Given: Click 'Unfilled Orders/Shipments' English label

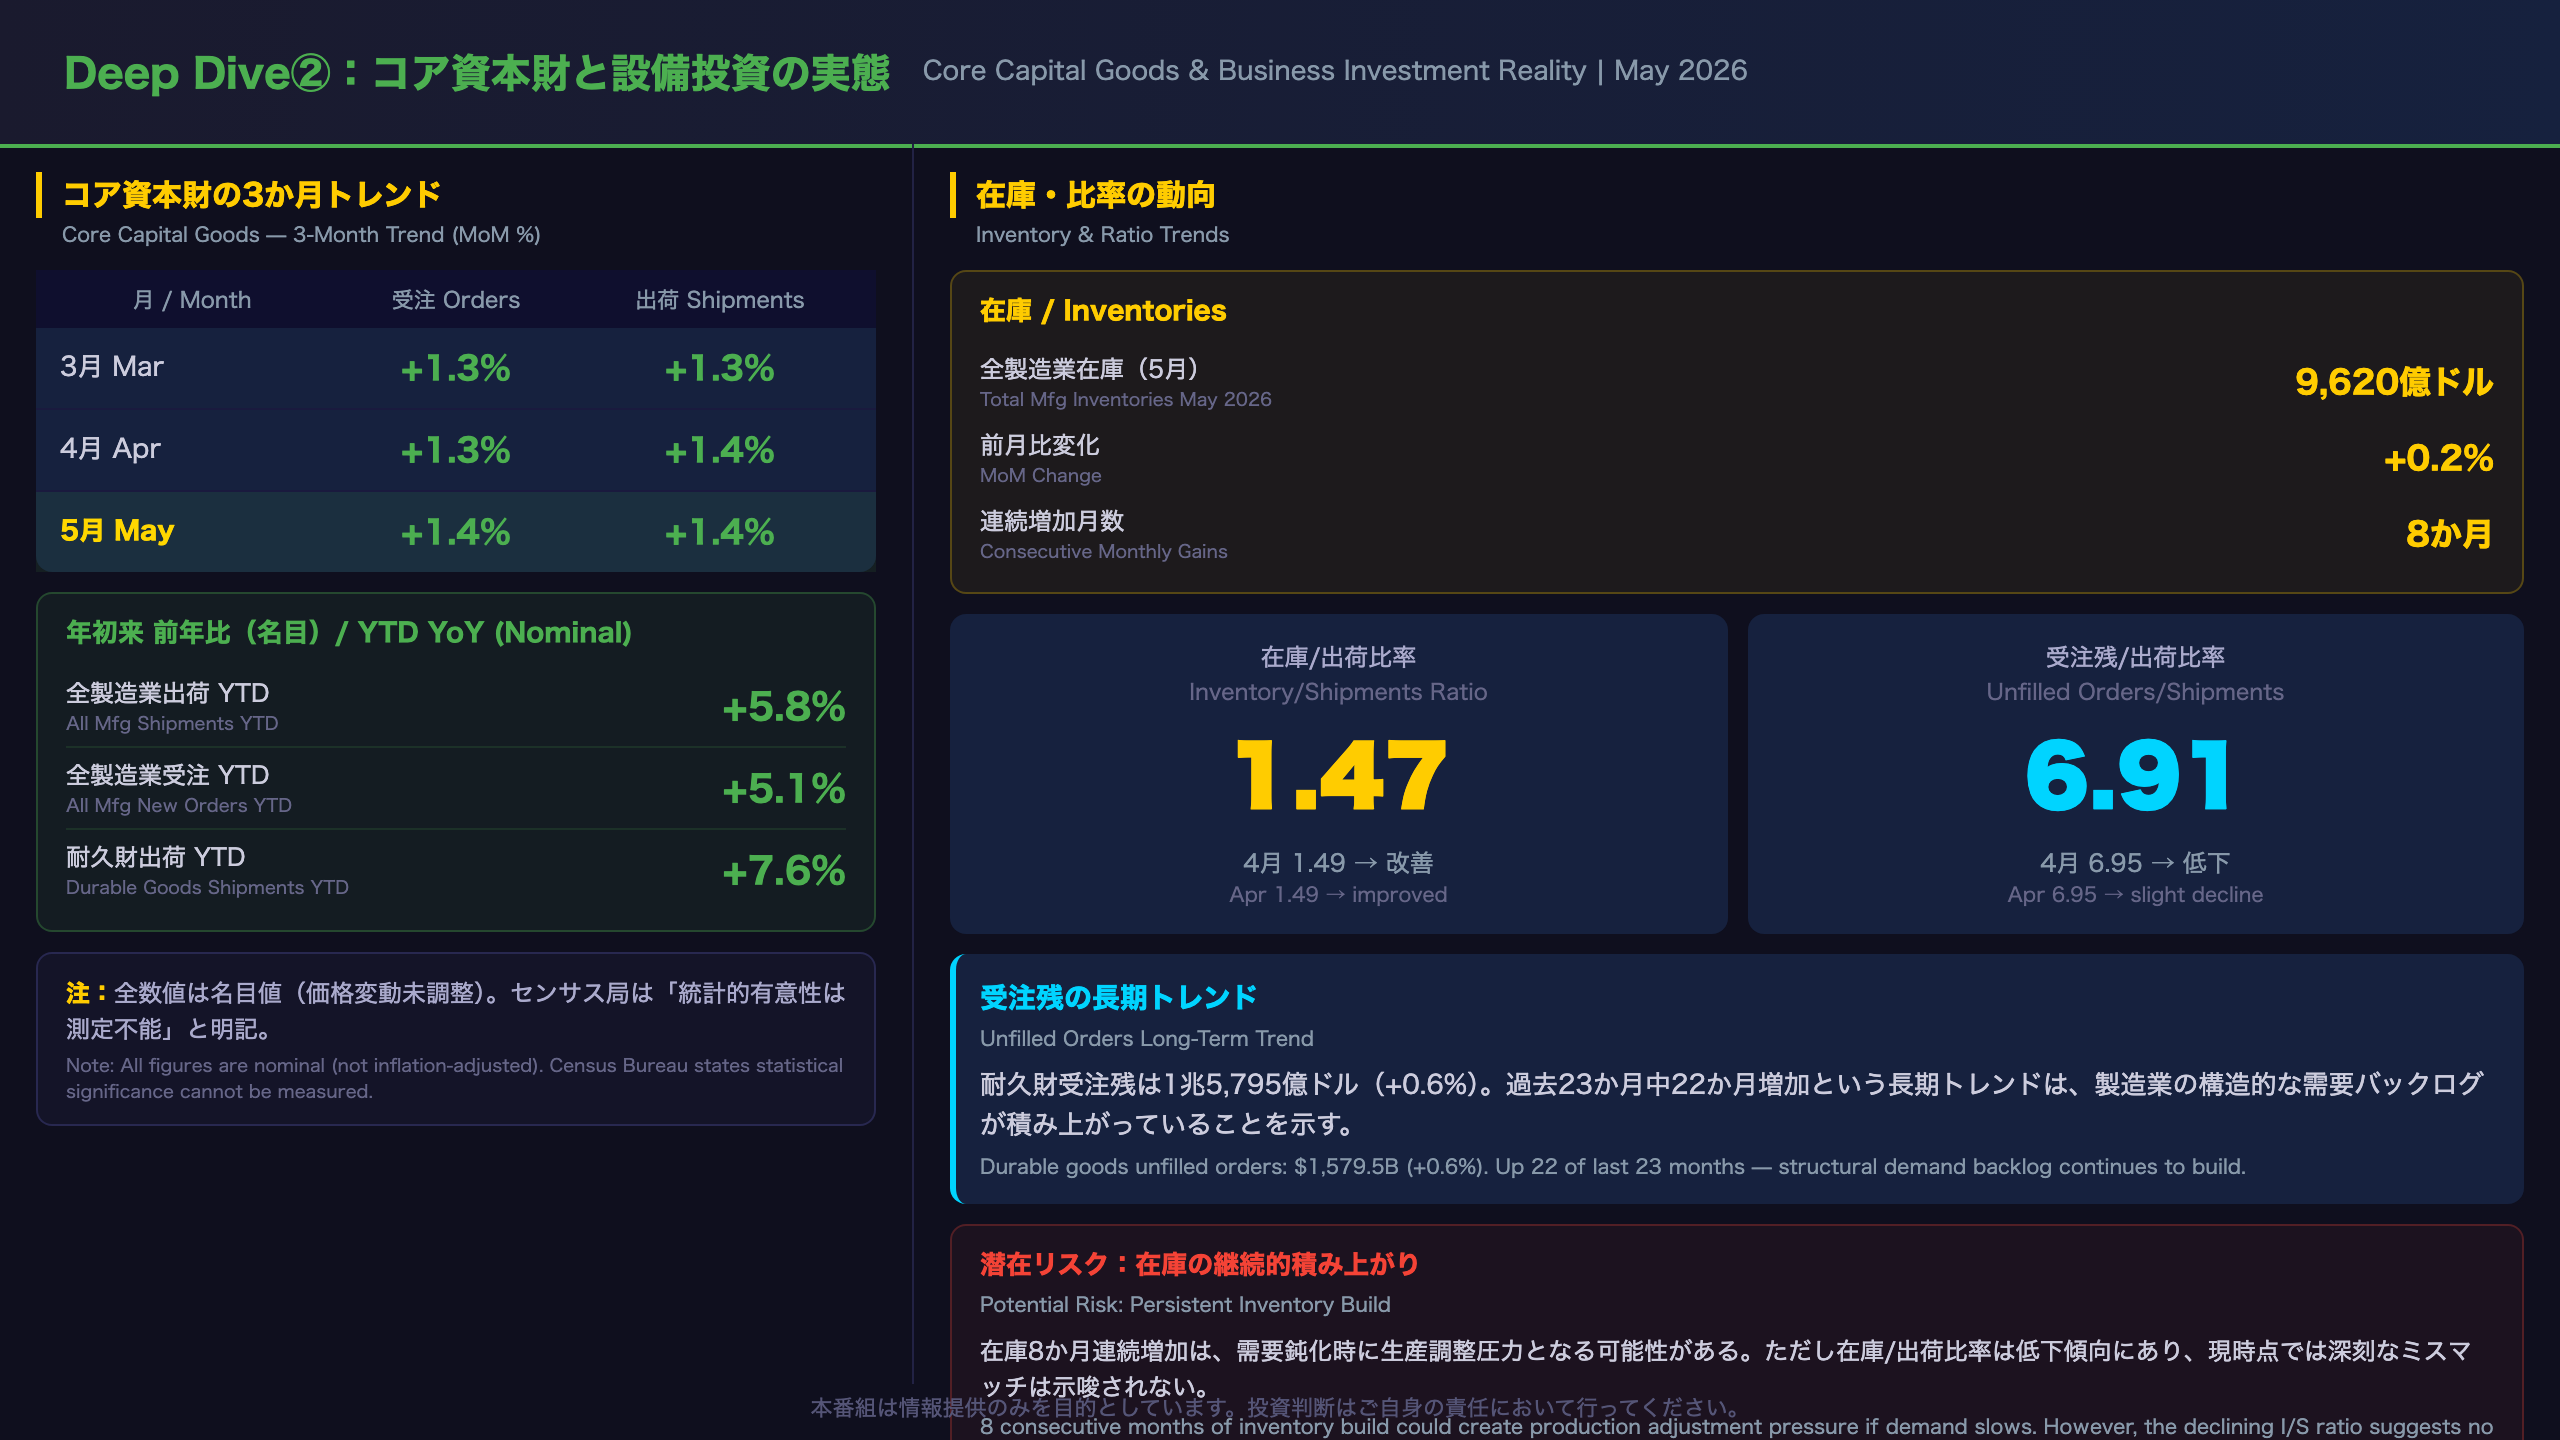Looking at the screenshot, I should point(2135,692).
